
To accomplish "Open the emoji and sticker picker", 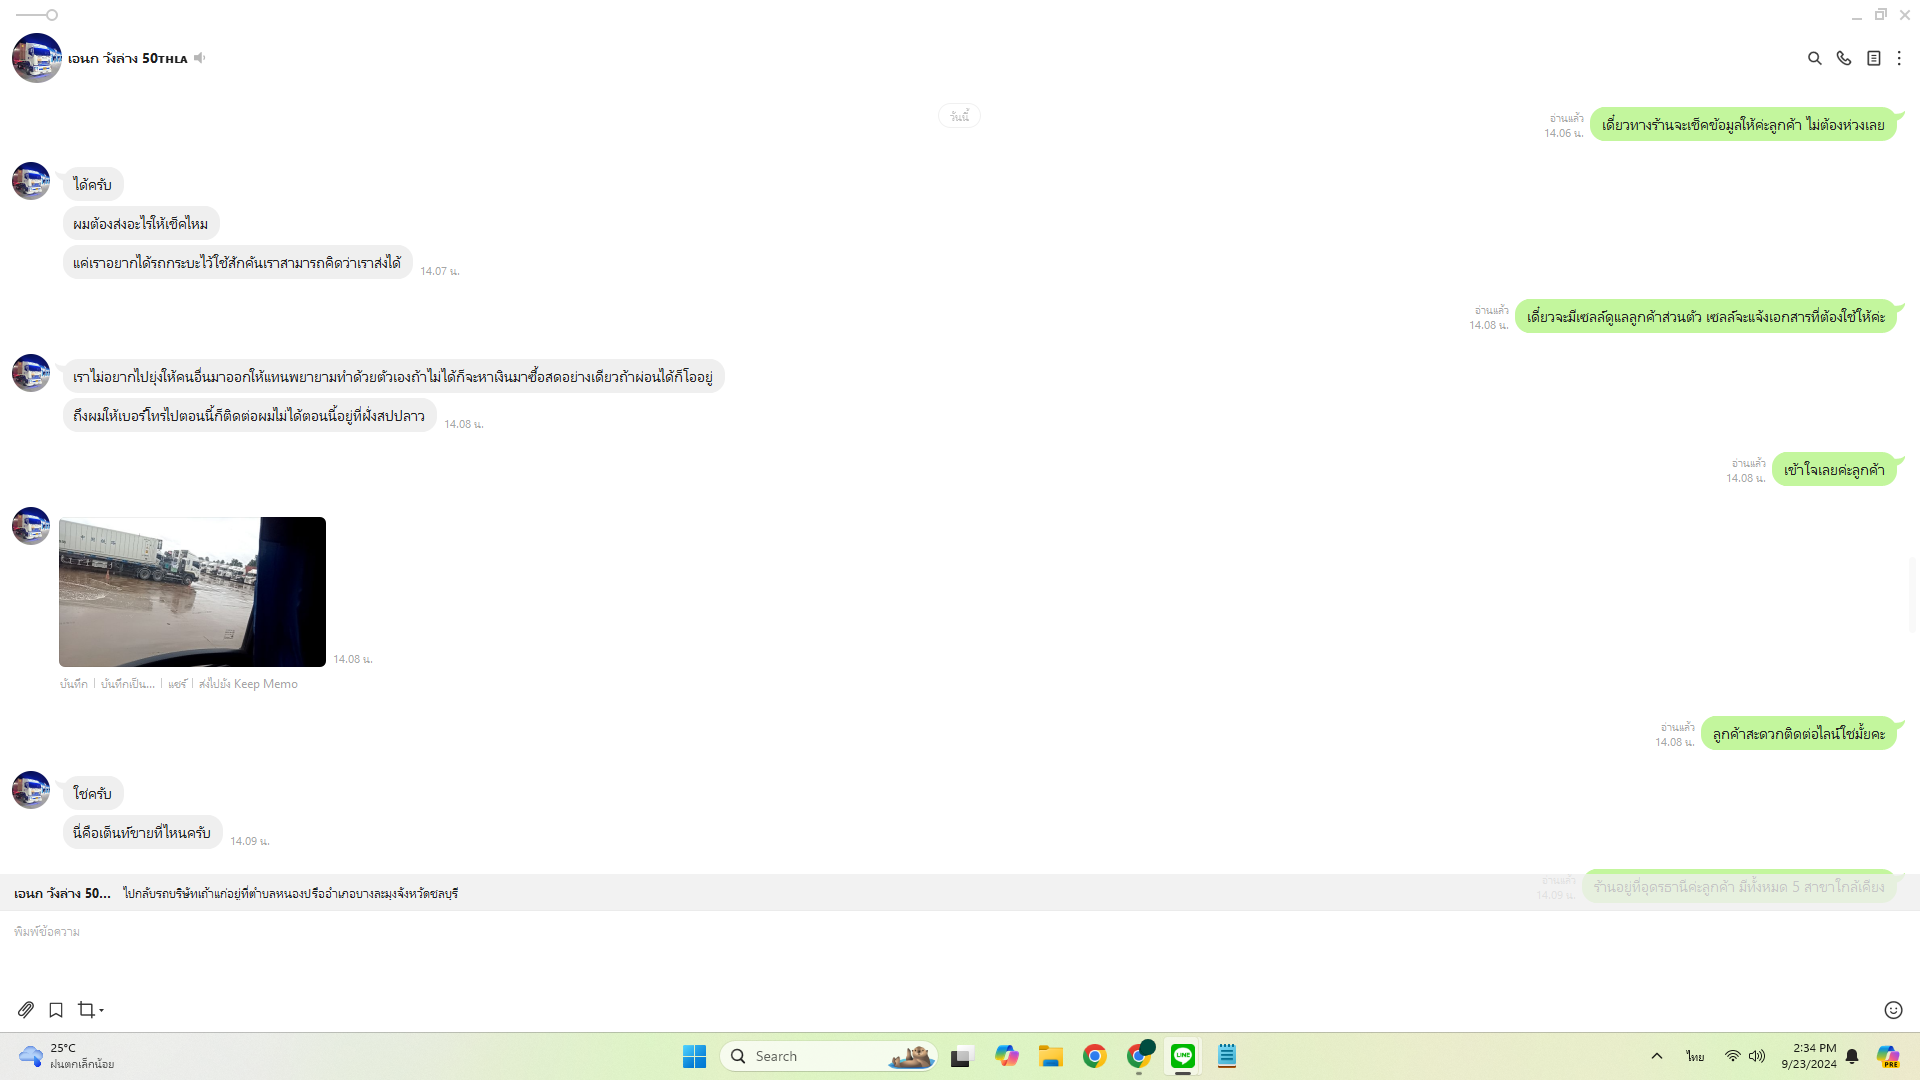I will (x=1893, y=1010).
